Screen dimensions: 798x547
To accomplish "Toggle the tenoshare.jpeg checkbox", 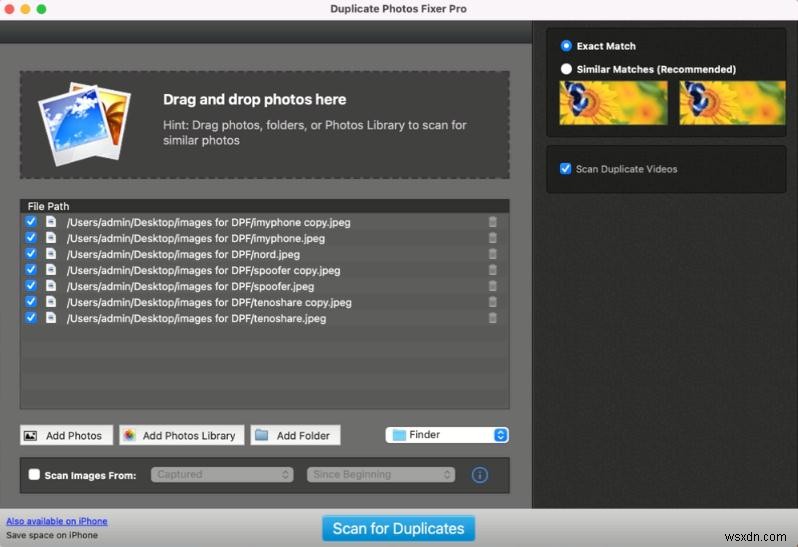I will click(x=31, y=318).
